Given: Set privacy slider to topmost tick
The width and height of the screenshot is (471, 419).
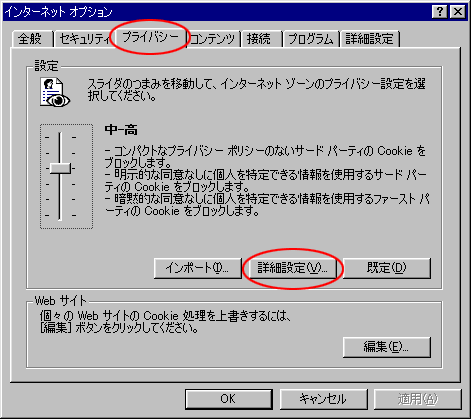Looking at the screenshot, I should tap(60, 137).
